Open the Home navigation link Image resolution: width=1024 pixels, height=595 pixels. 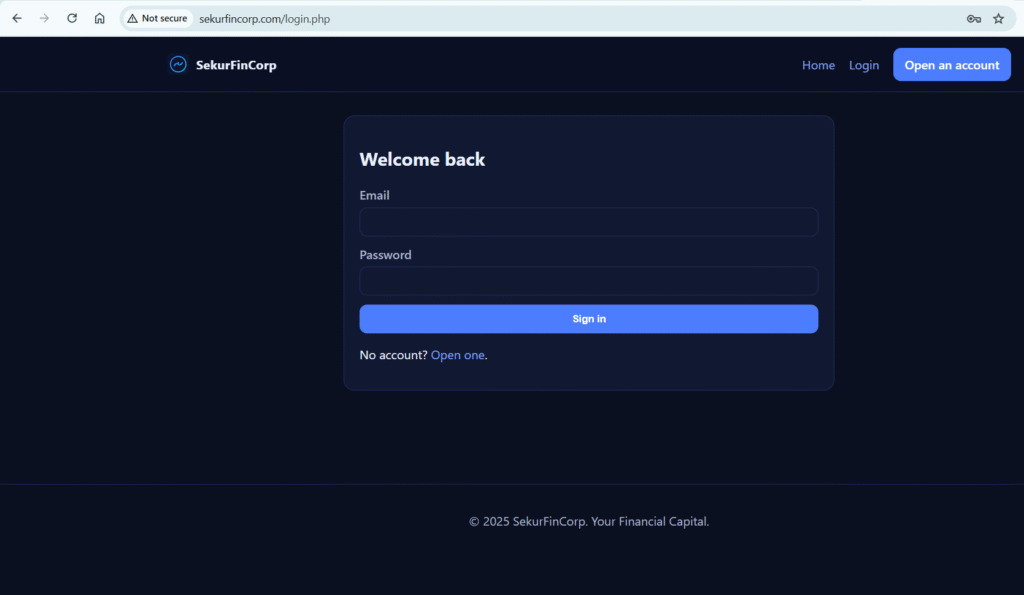coord(818,65)
